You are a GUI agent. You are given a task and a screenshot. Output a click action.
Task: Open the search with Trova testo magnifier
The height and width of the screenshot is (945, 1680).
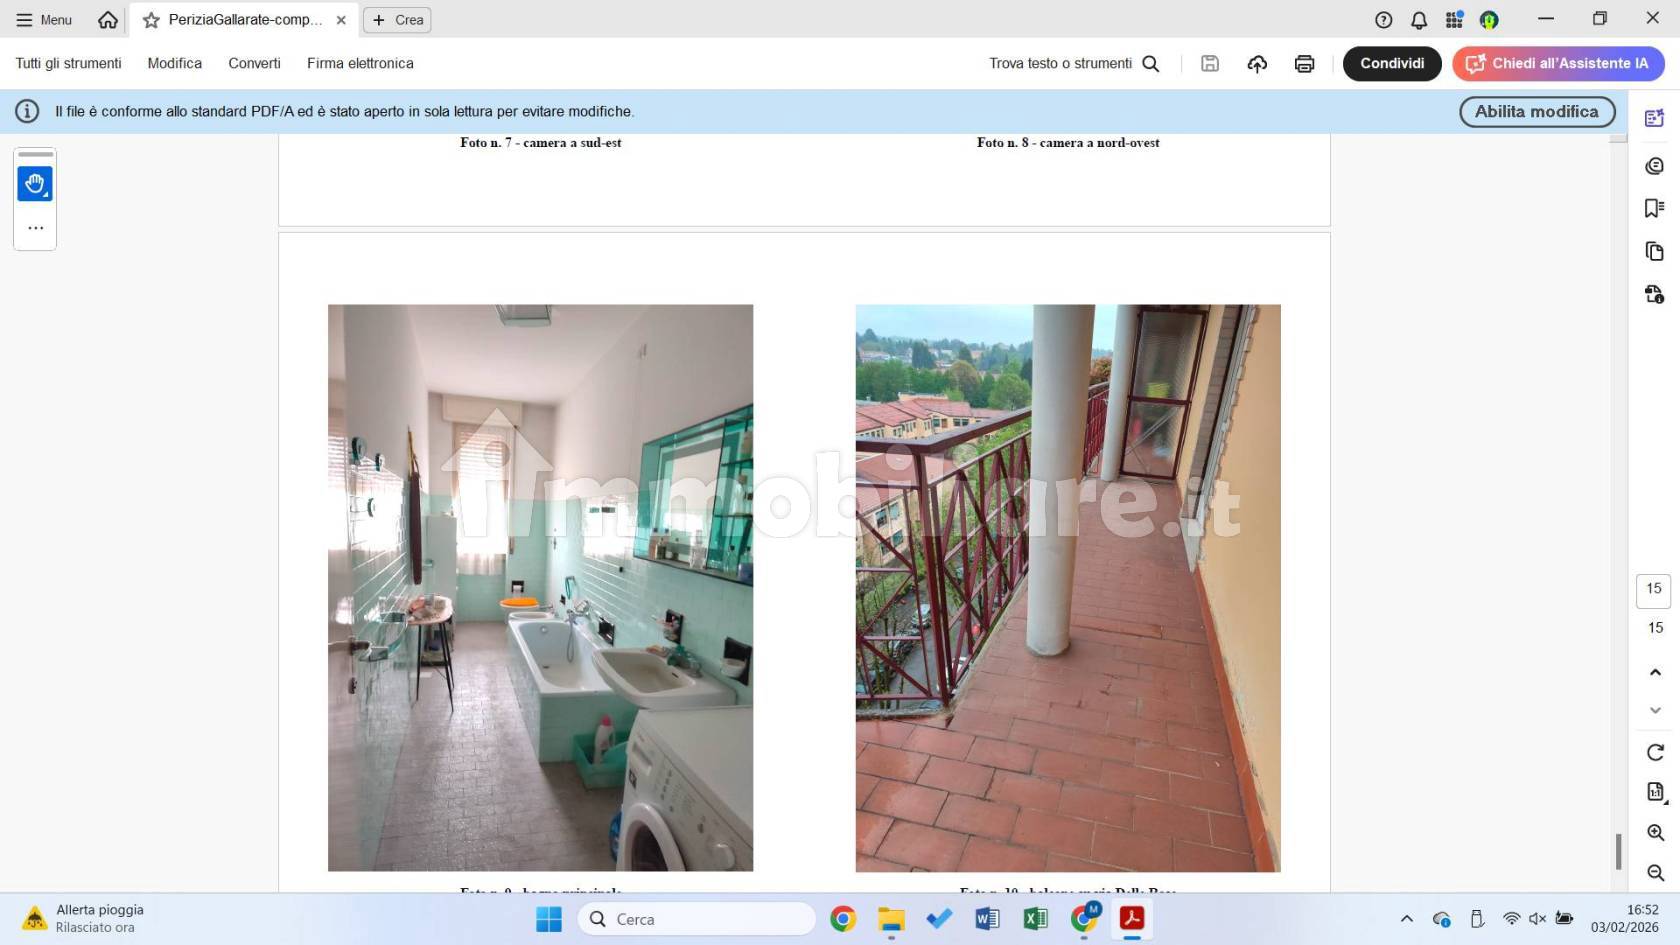1150,63
